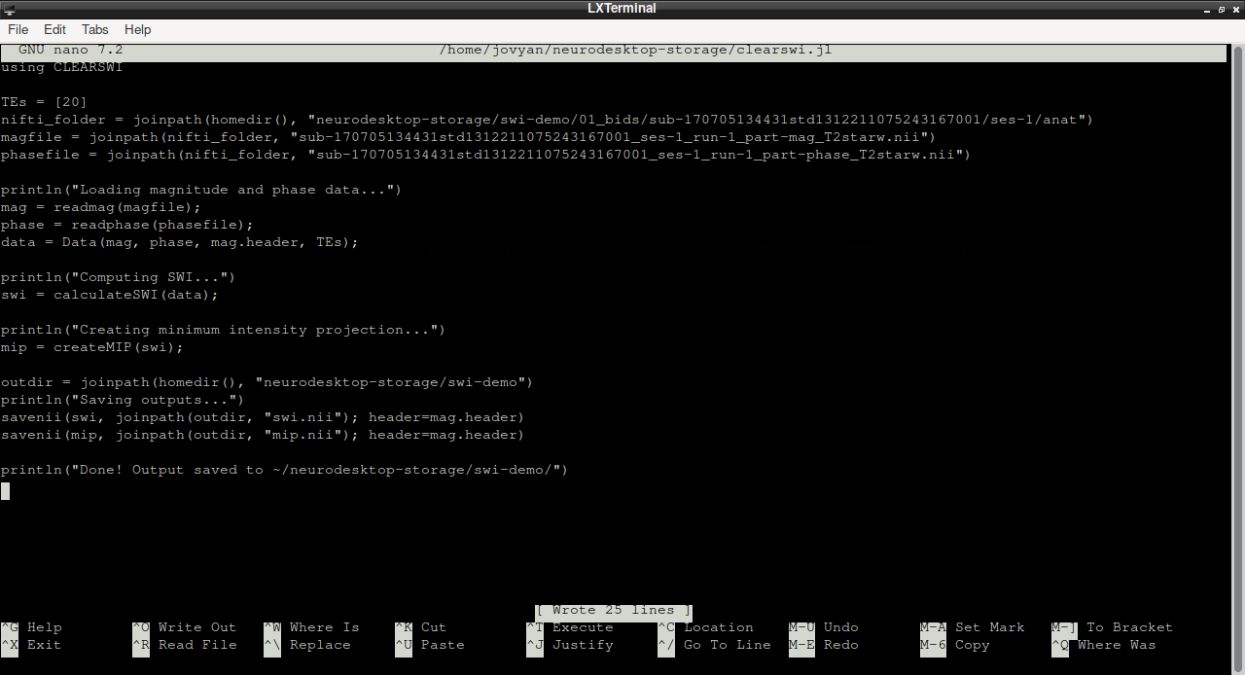The height and width of the screenshot is (675, 1245).
Task: Click the text cursor block below the script
Action: click(x=5, y=491)
